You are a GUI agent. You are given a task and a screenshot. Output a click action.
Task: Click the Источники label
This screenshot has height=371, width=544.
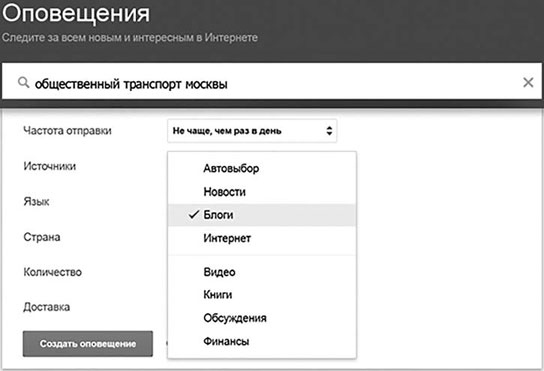[50, 166]
